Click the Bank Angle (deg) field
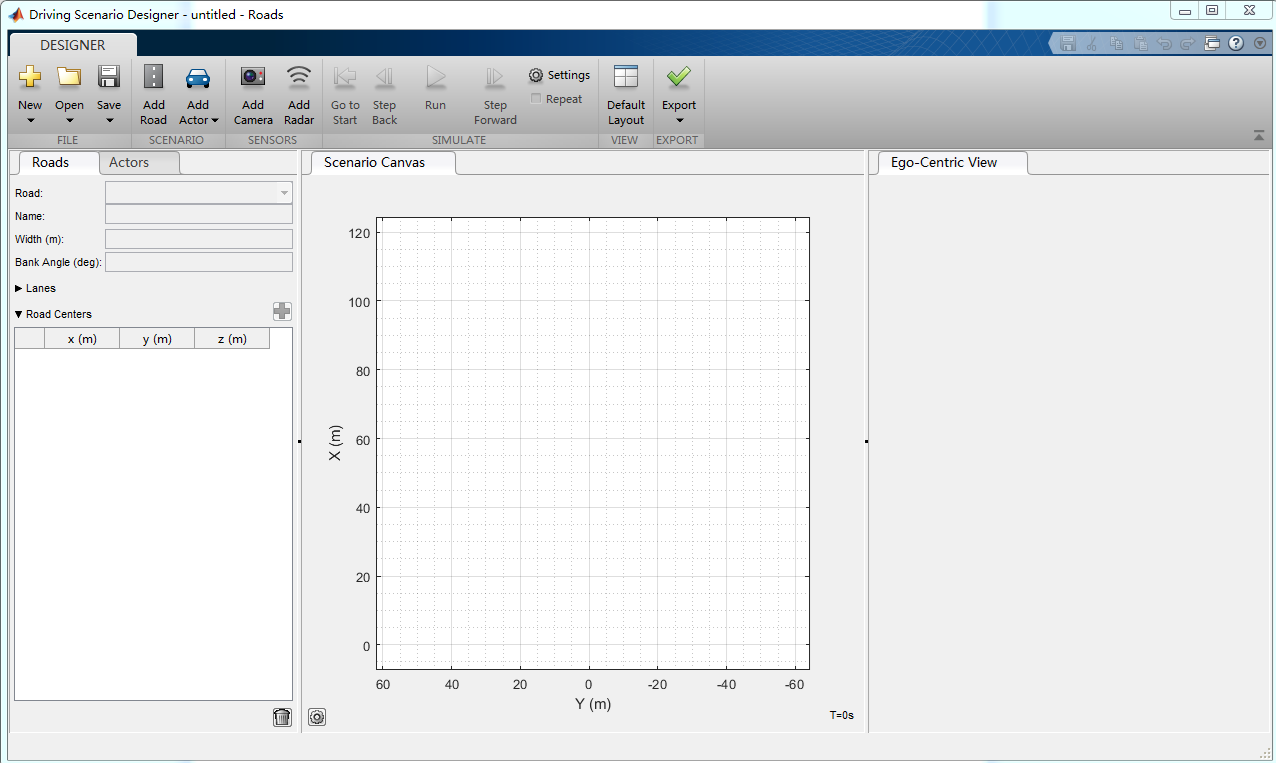 pyautogui.click(x=199, y=262)
